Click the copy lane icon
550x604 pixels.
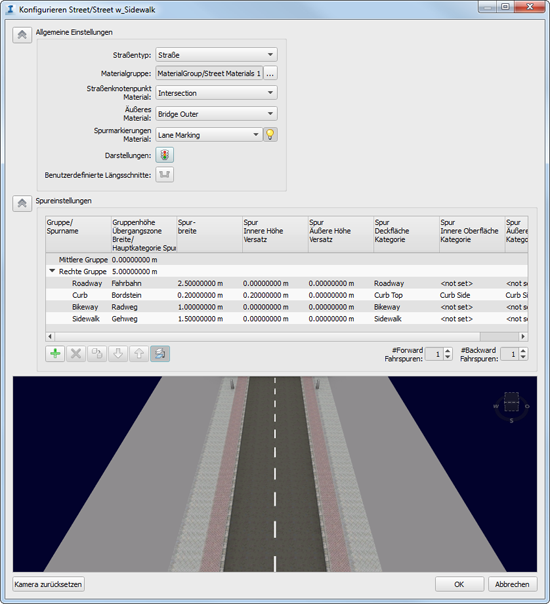[97, 354]
